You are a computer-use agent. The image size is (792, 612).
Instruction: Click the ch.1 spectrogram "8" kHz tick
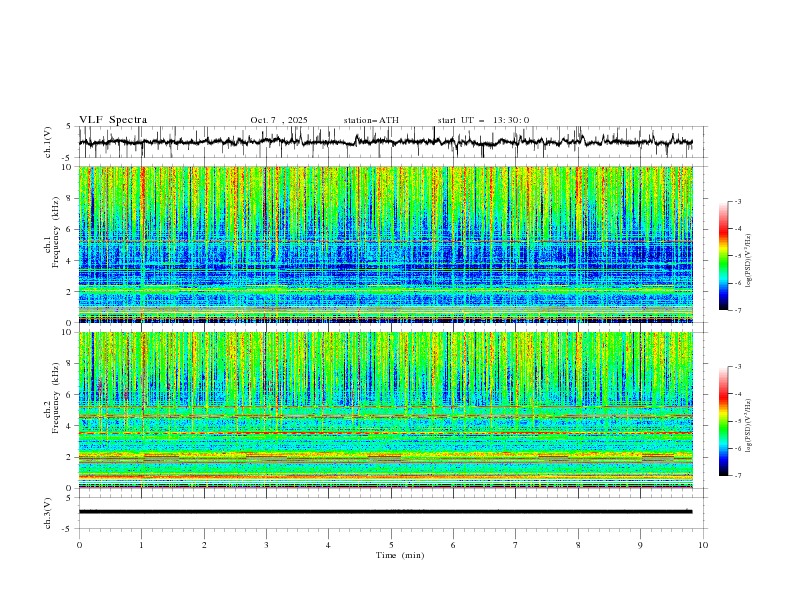coord(70,198)
